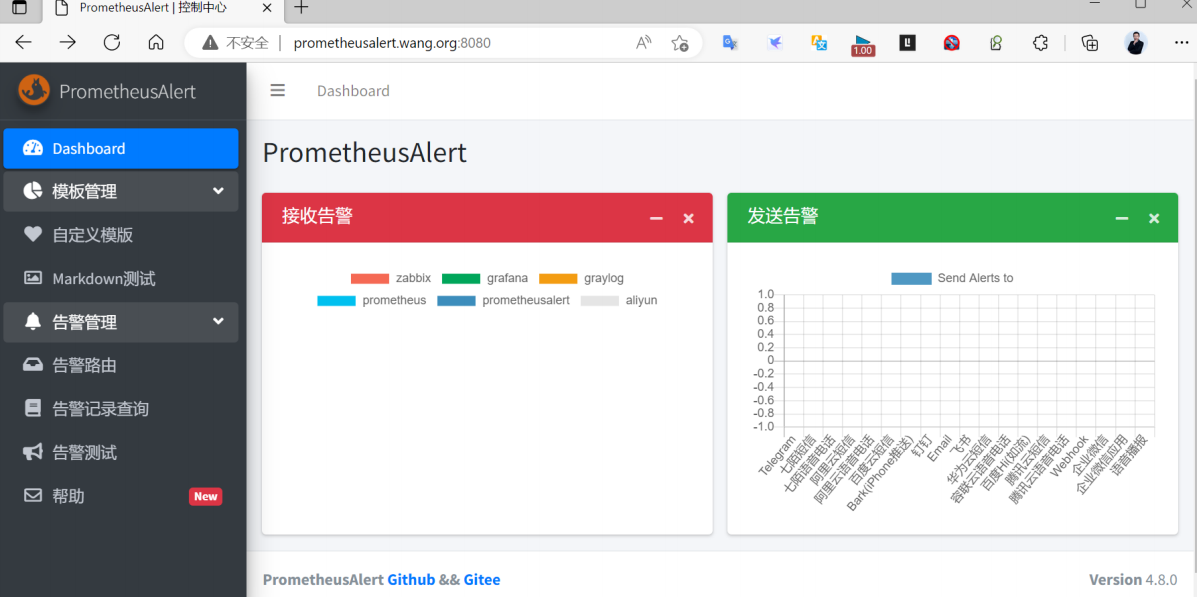The height and width of the screenshot is (597, 1197).
Task: Select the PrometheusAlert 控制中心 tab
Action: tap(163, 8)
